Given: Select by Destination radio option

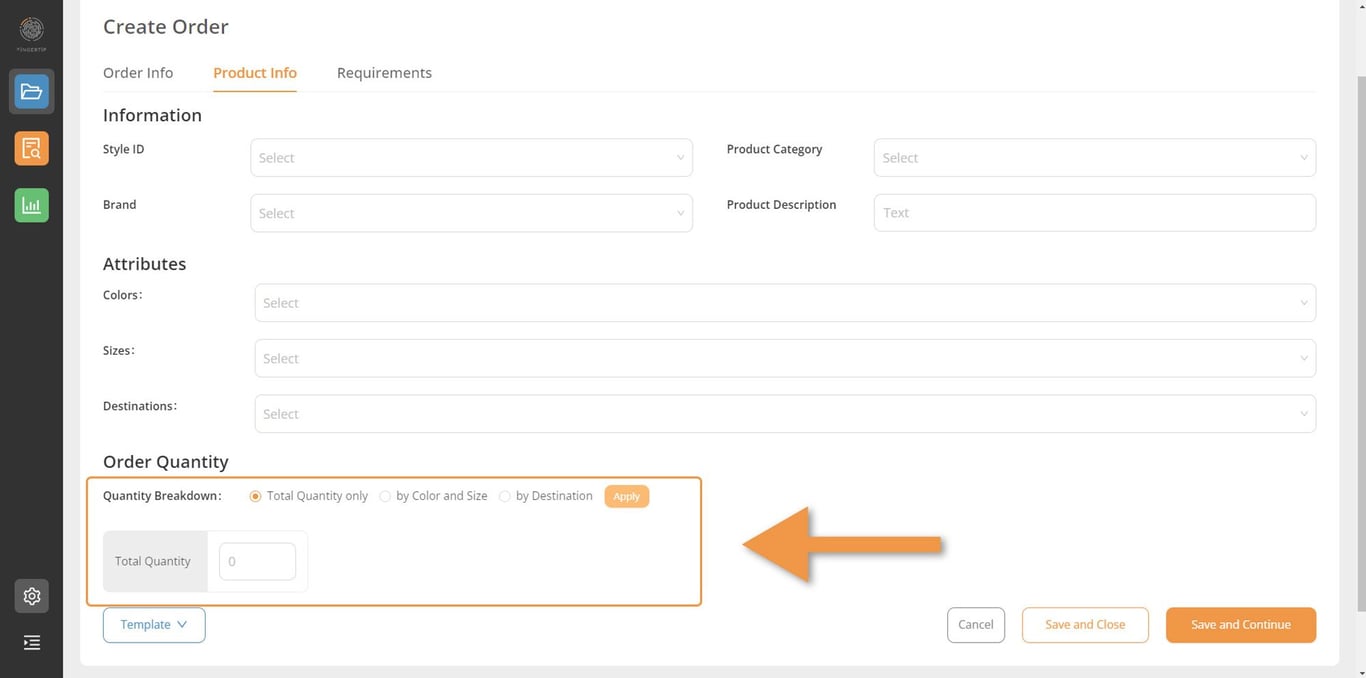Looking at the screenshot, I should point(505,496).
